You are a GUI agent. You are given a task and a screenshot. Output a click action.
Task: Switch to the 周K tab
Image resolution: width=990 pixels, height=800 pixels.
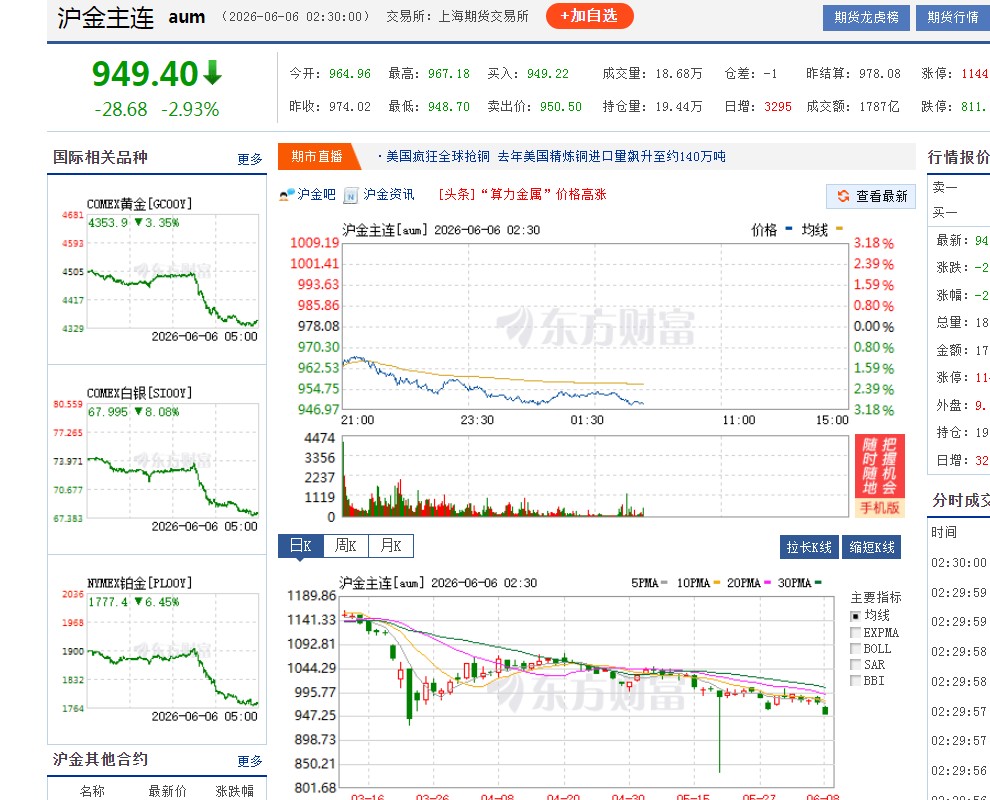coord(345,546)
